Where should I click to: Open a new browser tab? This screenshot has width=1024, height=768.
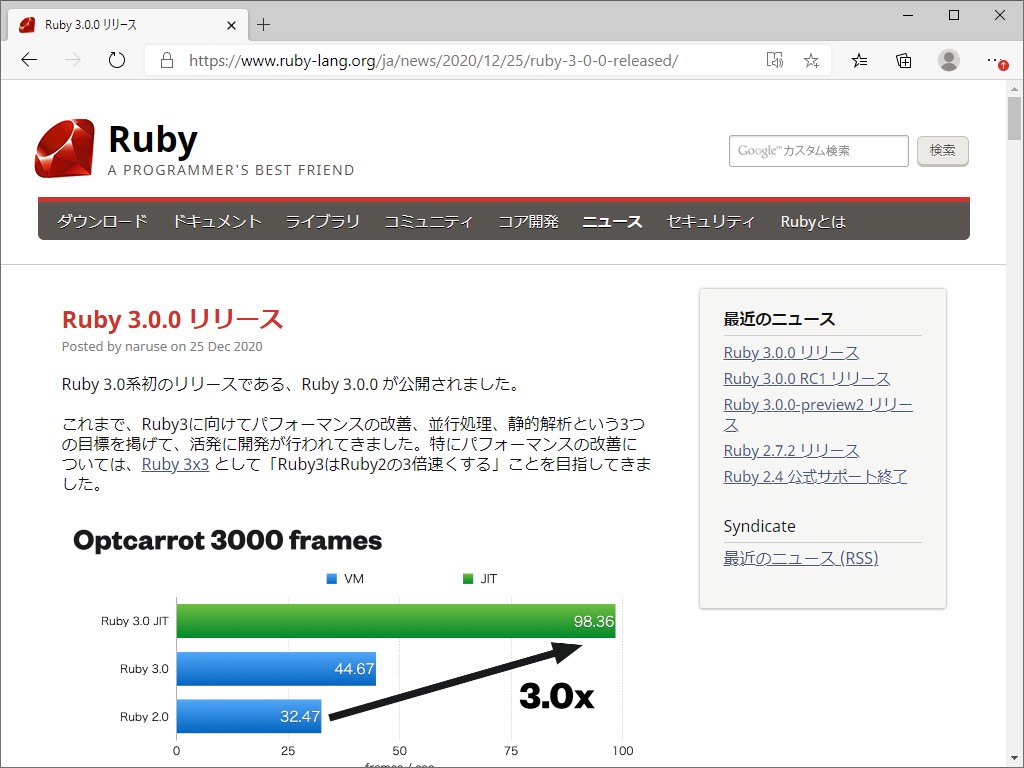pos(264,24)
